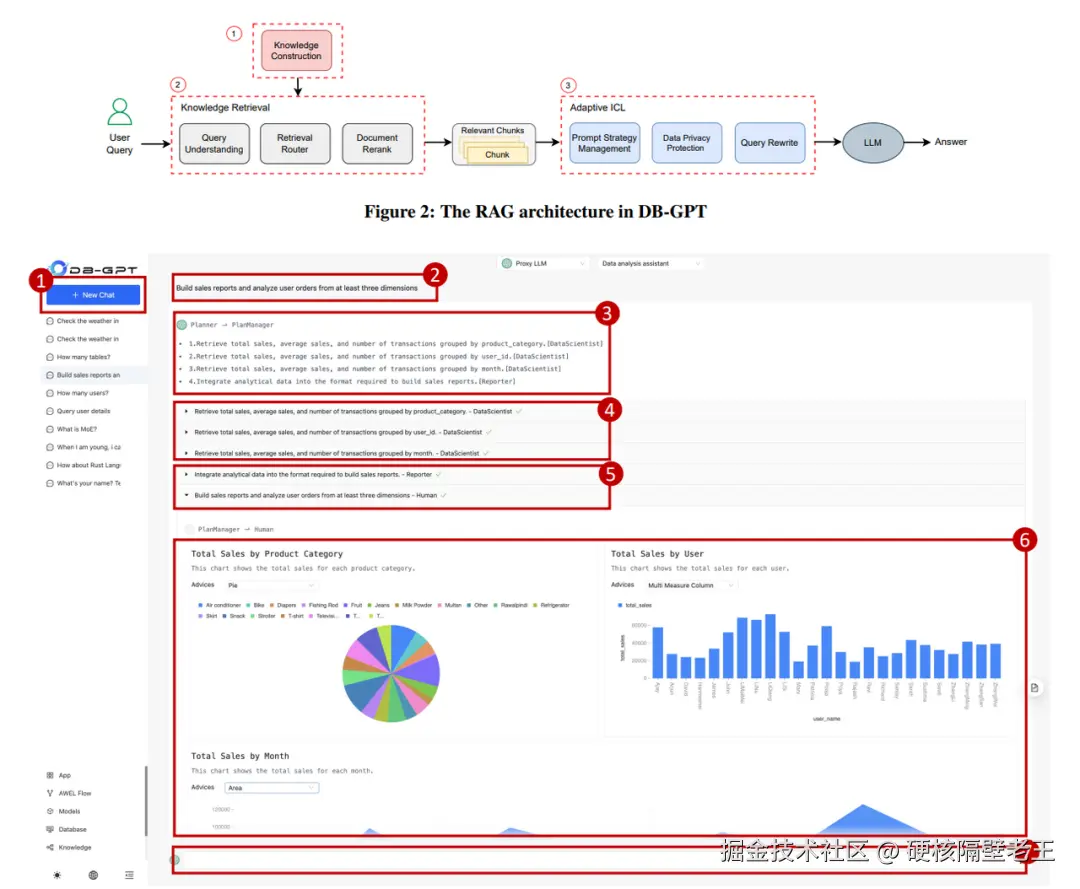Open the Data analysis assistant dropdown
Viewport: 1080px width, 889px height.
coord(650,264)
